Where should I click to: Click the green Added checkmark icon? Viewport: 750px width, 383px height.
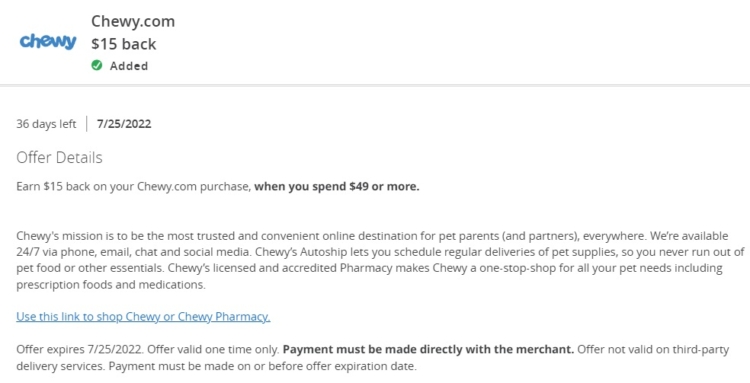pos(97,66)
